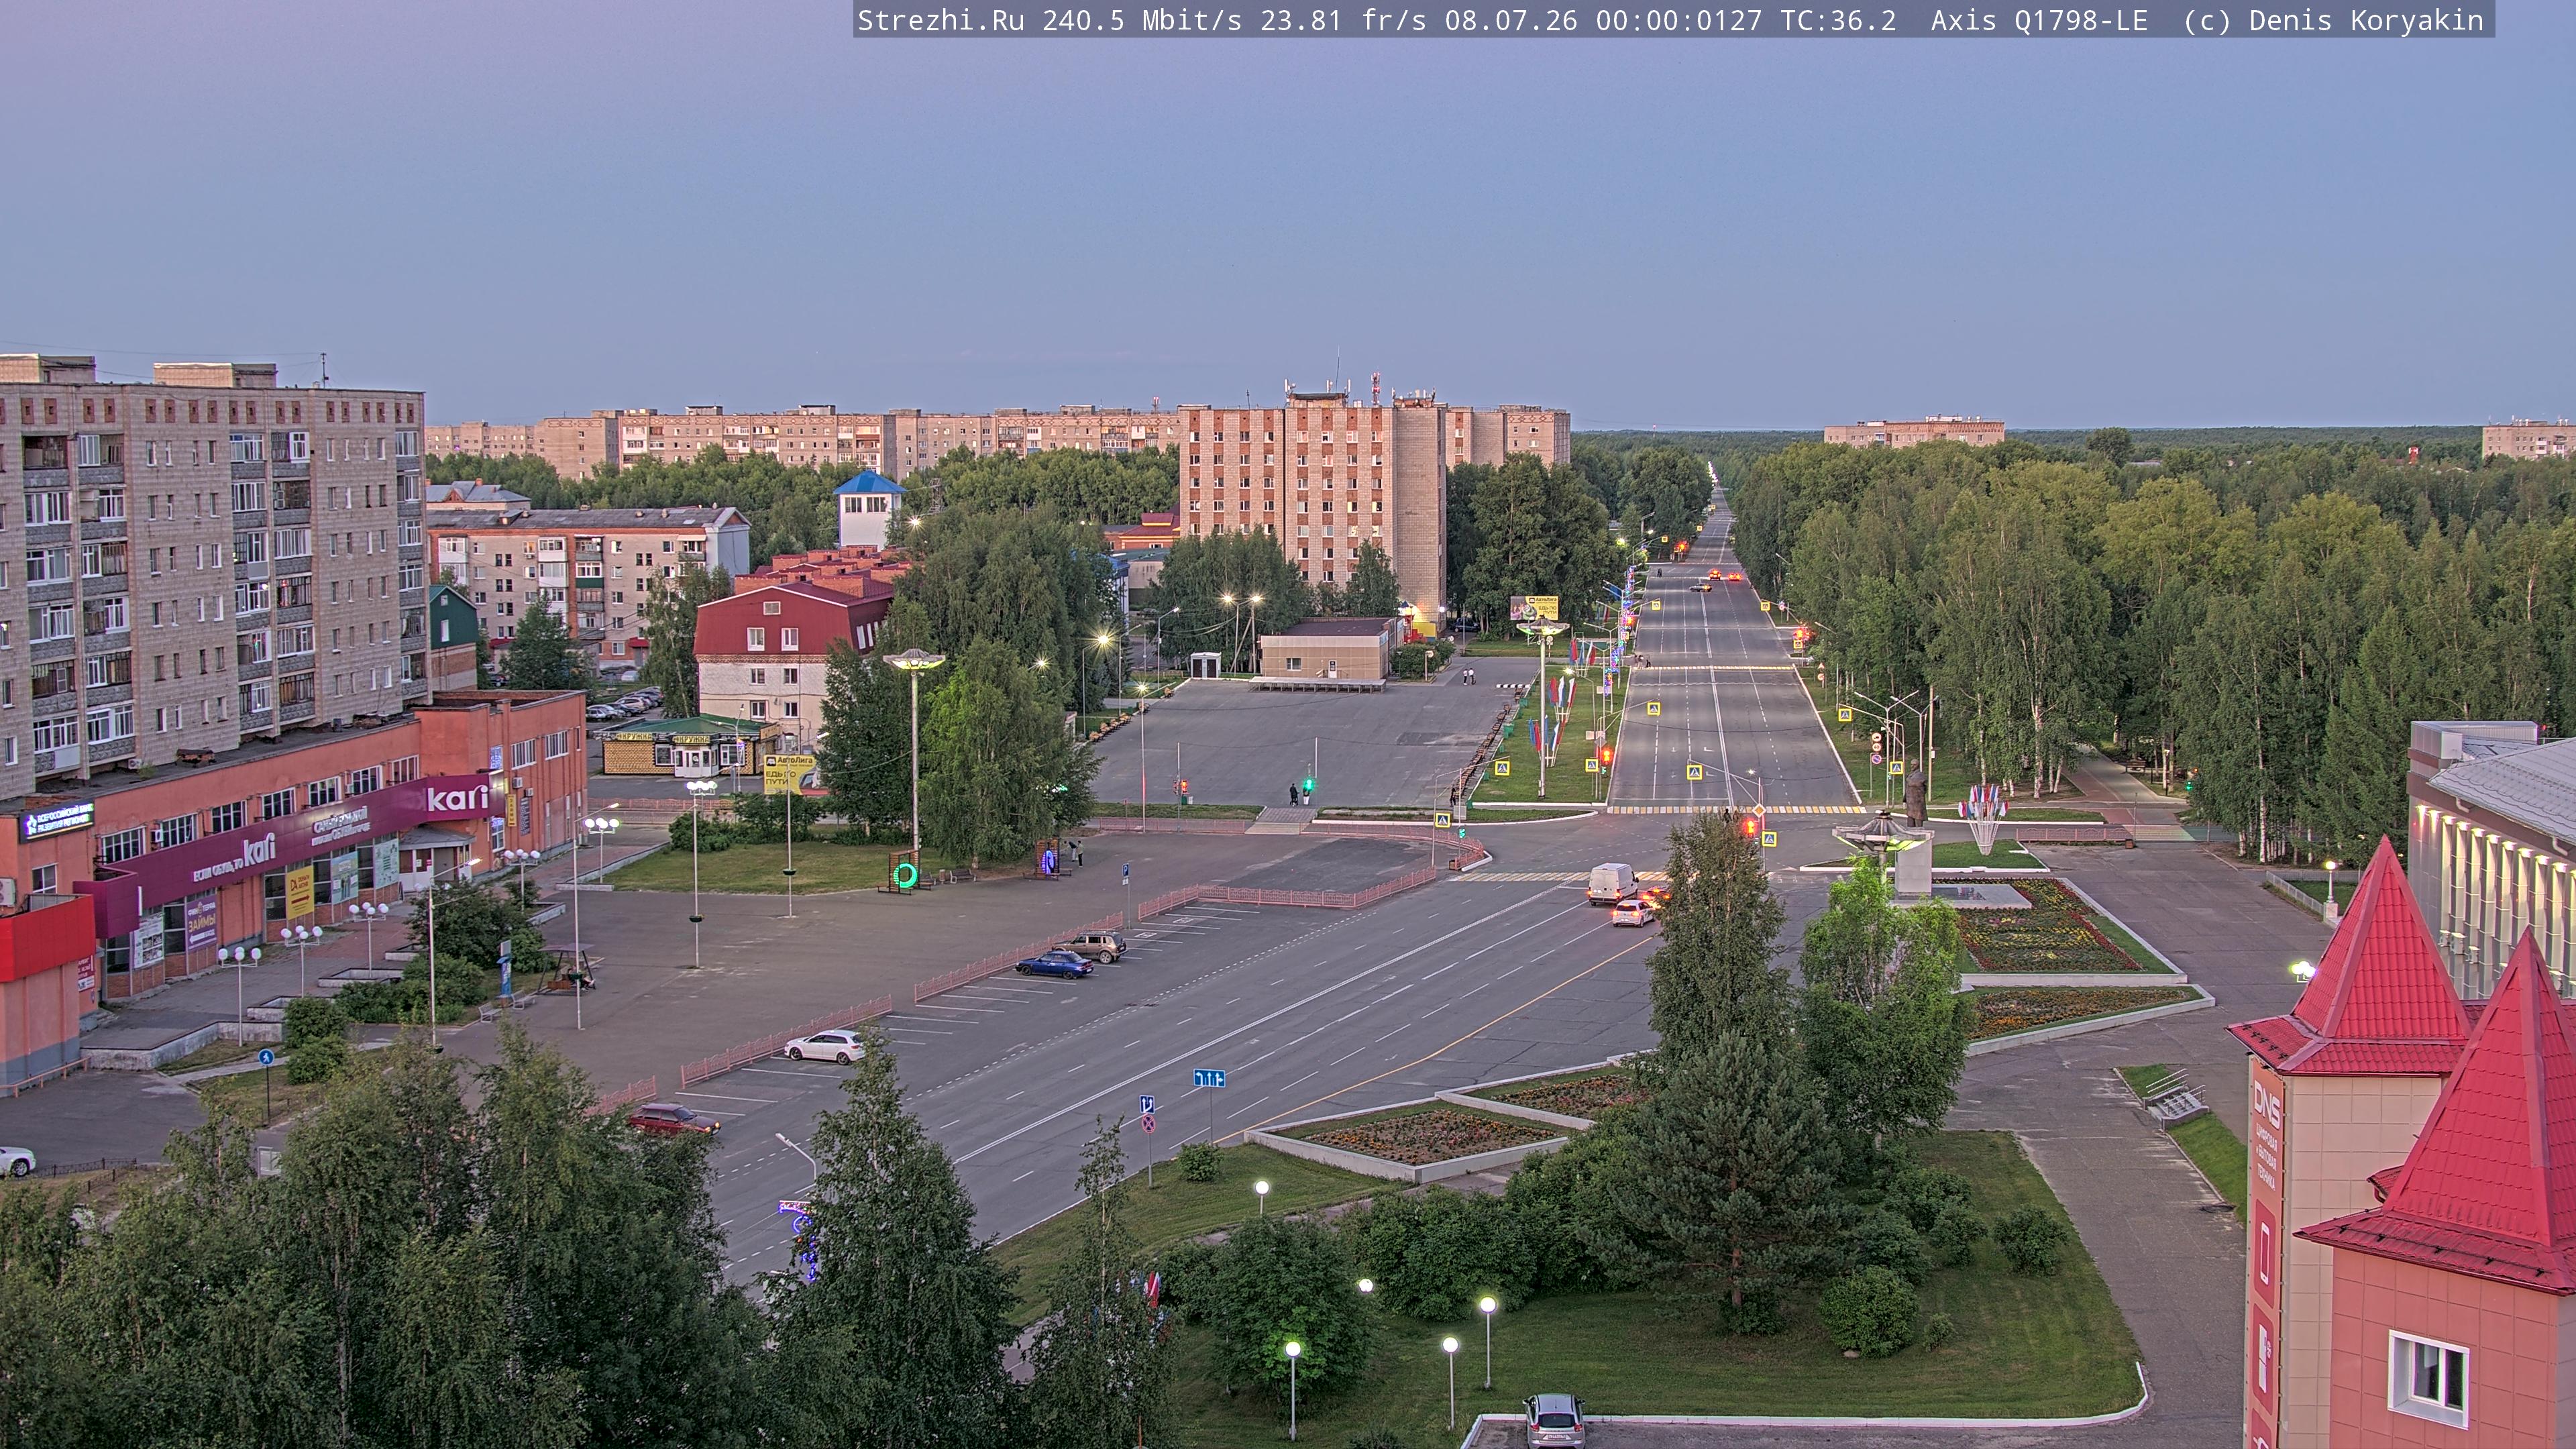Screen dimensions: 2576x1449
Task: Click the (c) Denis Koryakin credit
Action: (x=2333, y=20)
